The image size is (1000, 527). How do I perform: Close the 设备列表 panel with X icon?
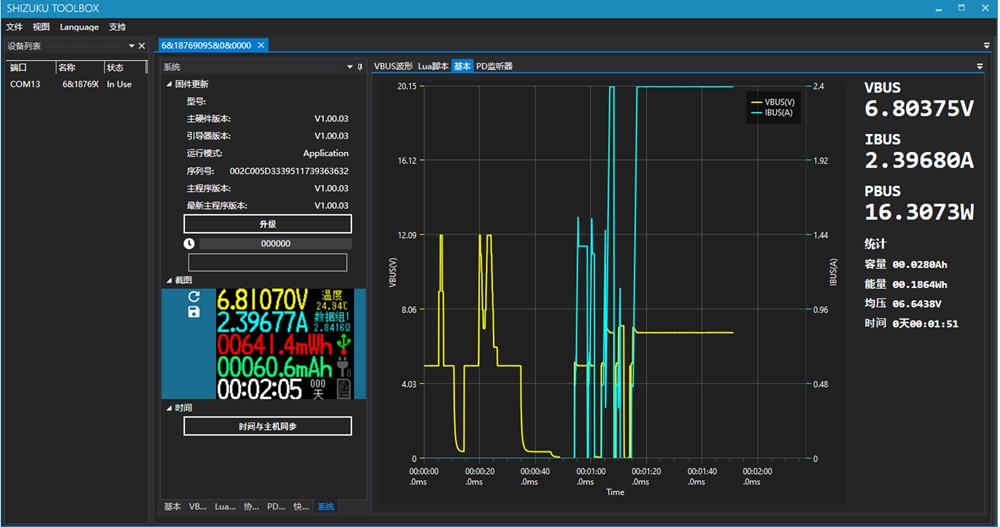(x=142, y=46)
